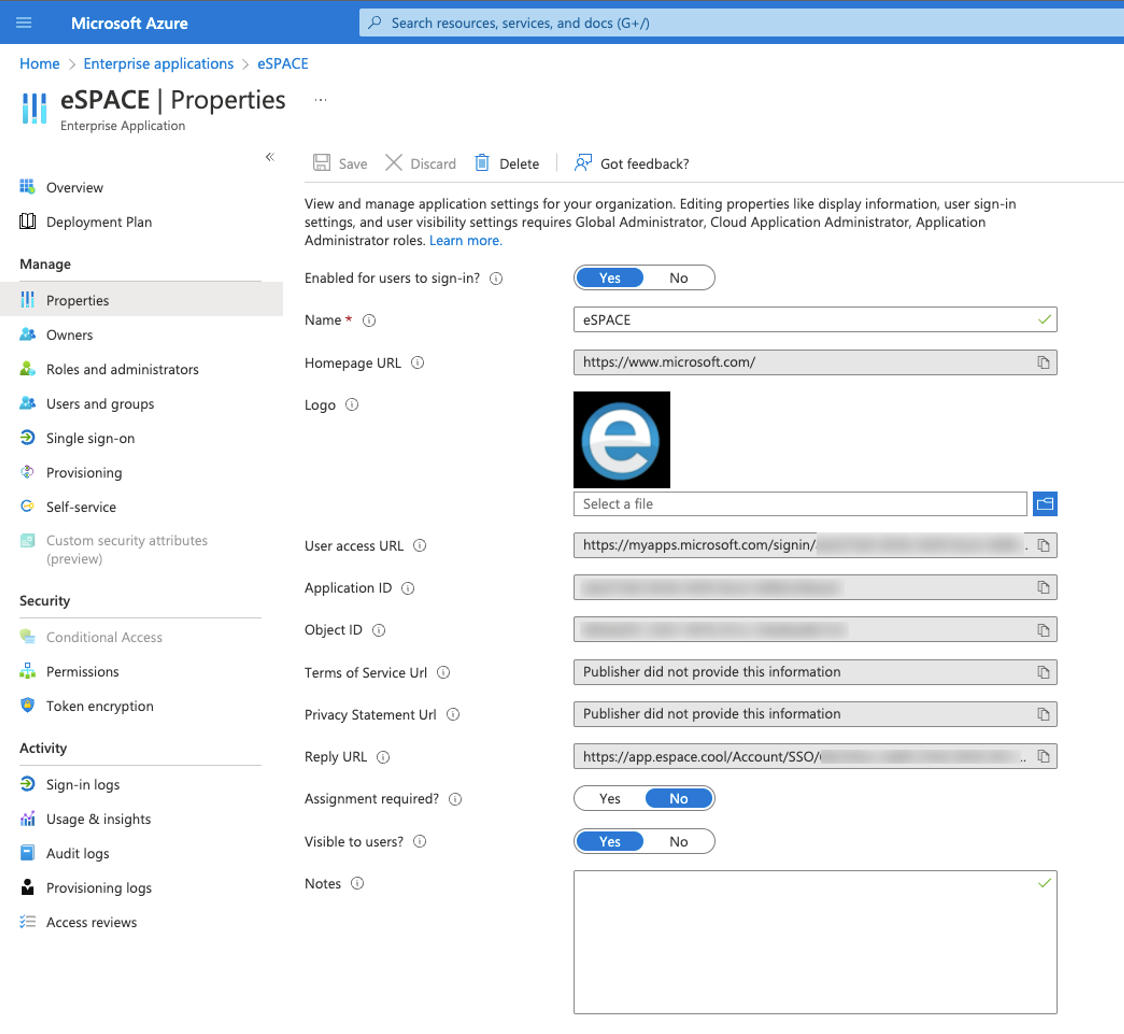Screen dimensions: 1124x1034
Task: Collapse the left navigation sidebar
Action: [269, 157]
